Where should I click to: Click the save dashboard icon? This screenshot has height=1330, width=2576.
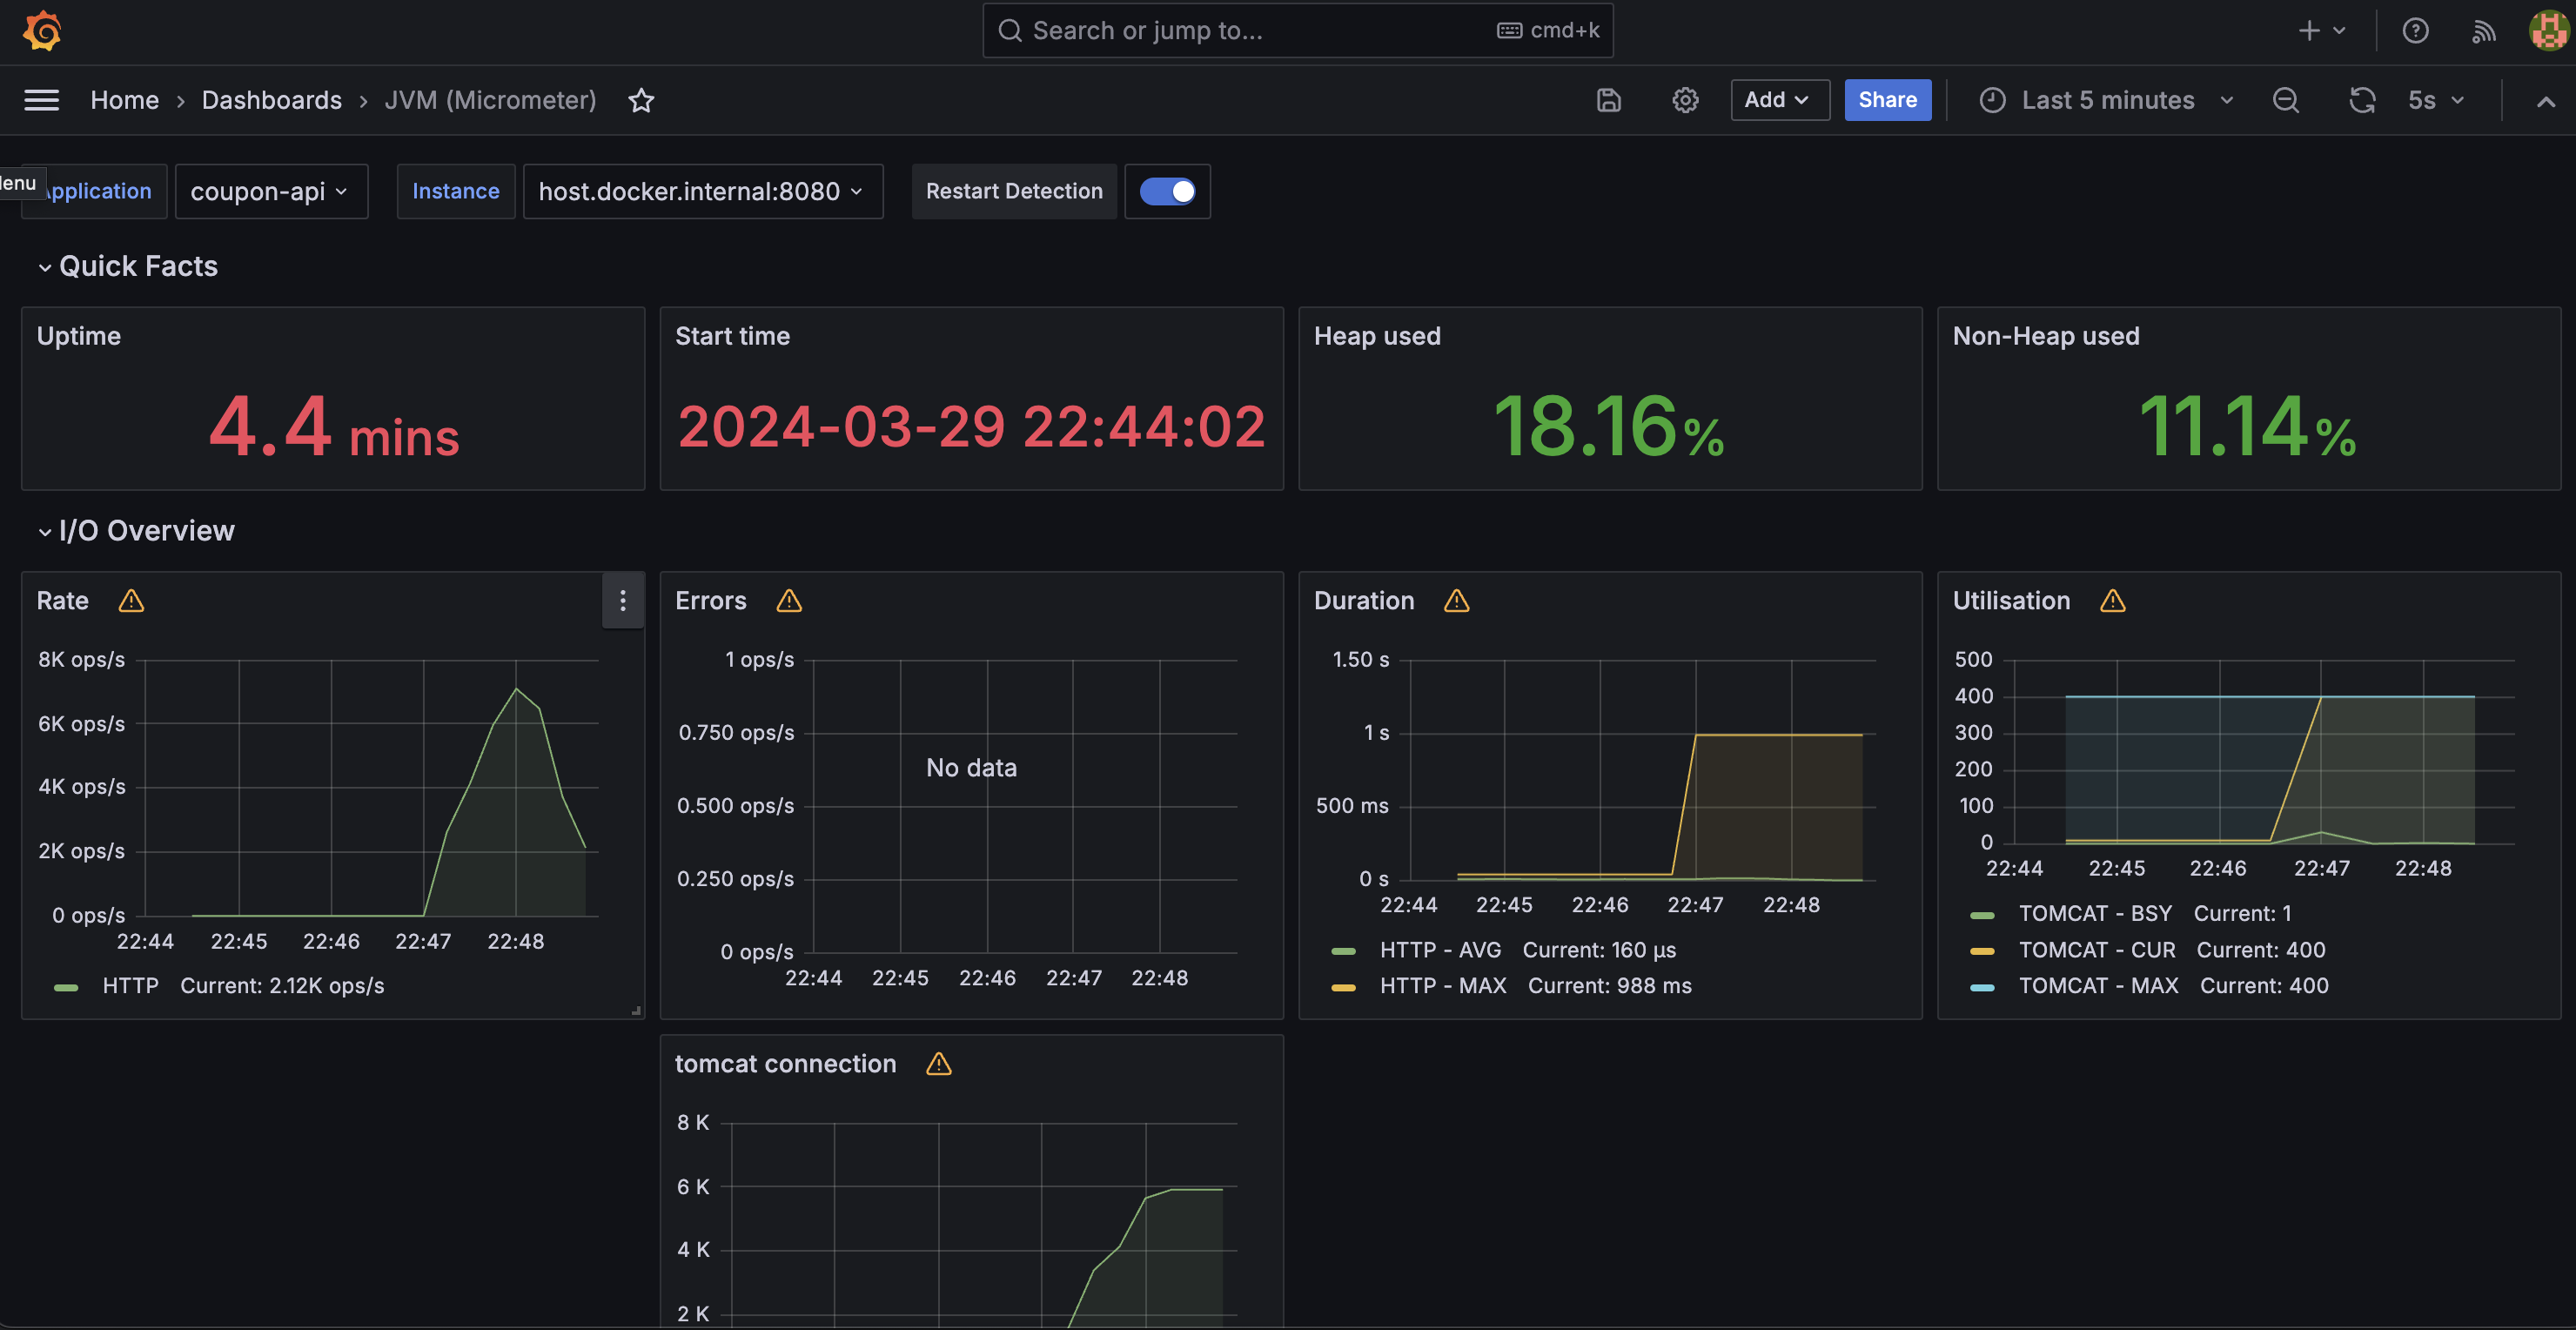1608,100
